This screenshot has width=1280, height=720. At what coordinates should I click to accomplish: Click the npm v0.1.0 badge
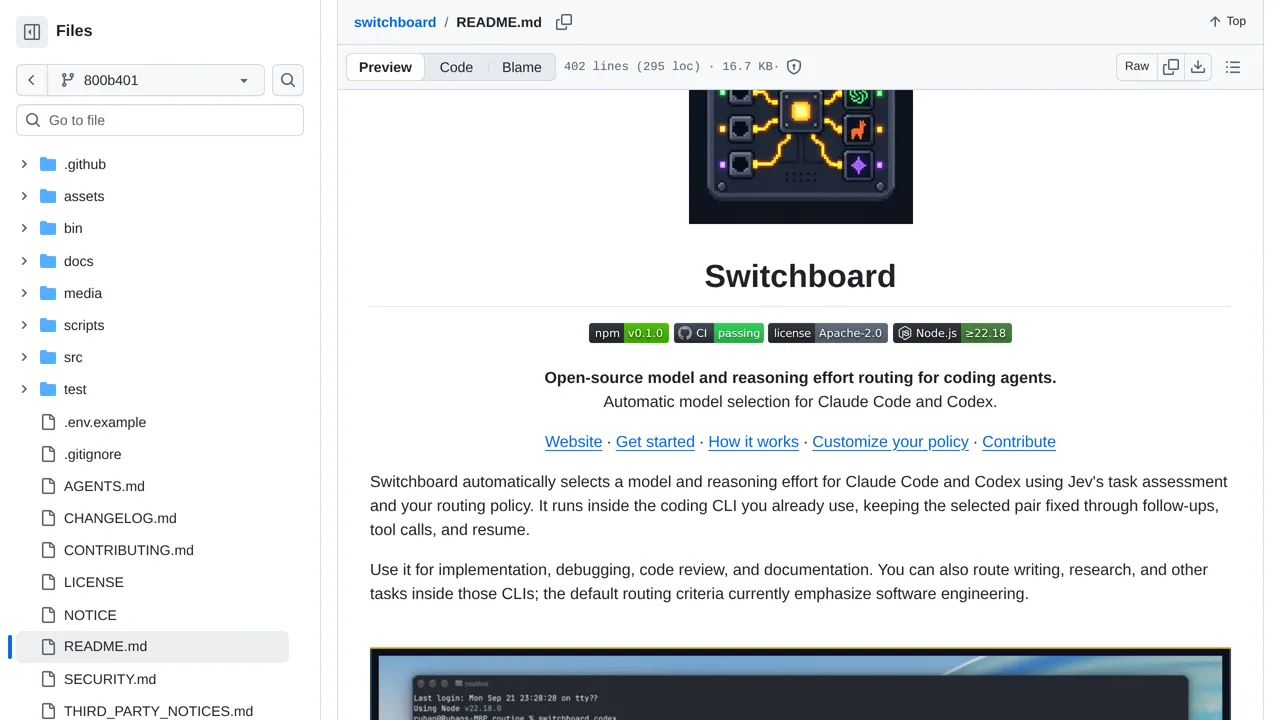click(629, 333)
